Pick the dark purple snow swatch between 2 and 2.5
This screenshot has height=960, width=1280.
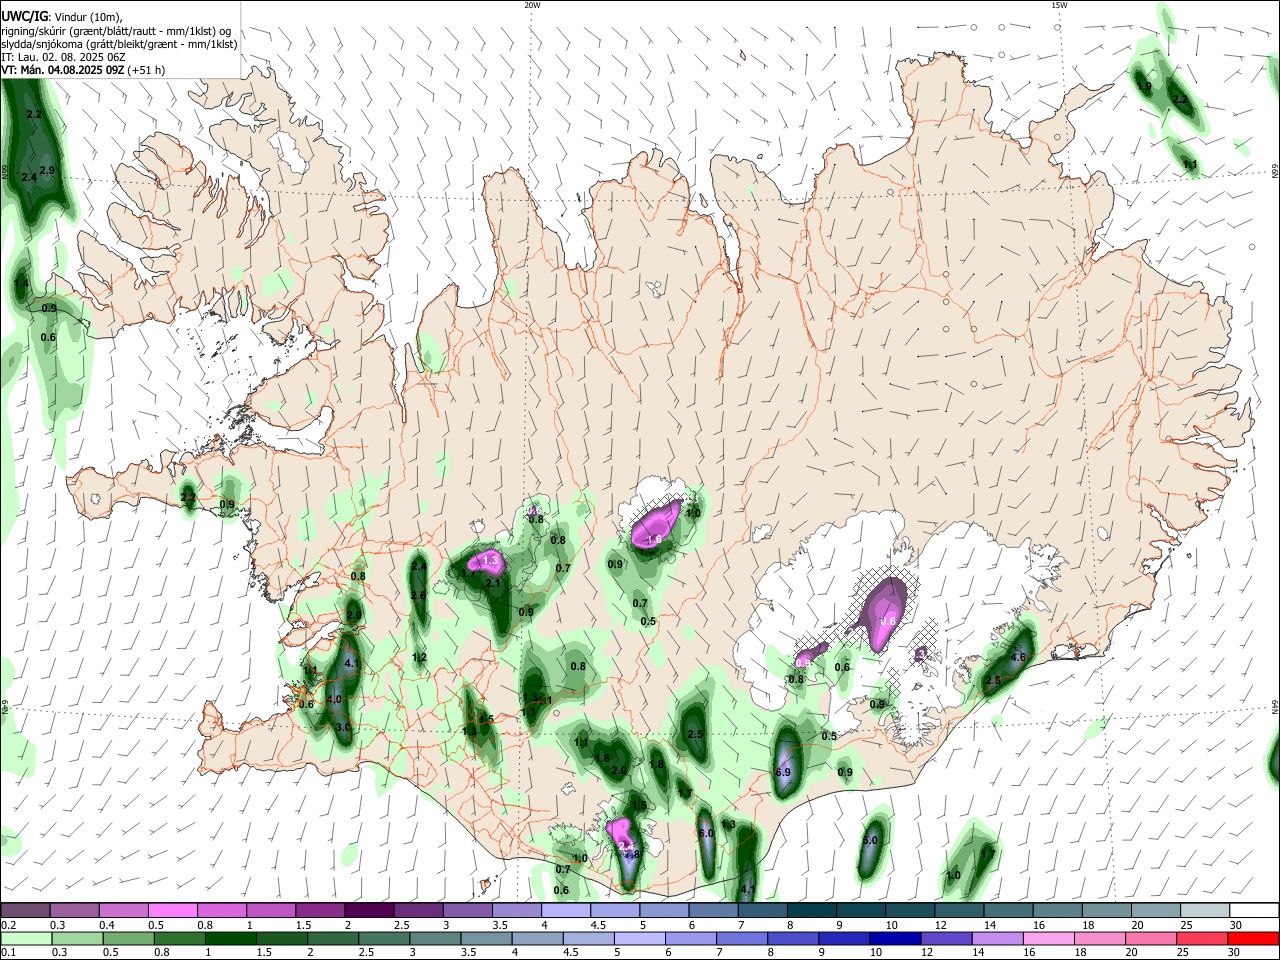tap(368, 910)
